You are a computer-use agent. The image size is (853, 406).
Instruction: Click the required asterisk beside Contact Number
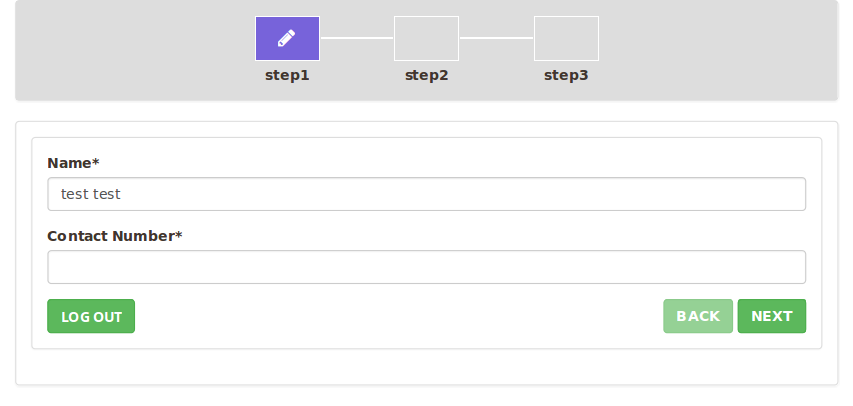coord(179,235)
